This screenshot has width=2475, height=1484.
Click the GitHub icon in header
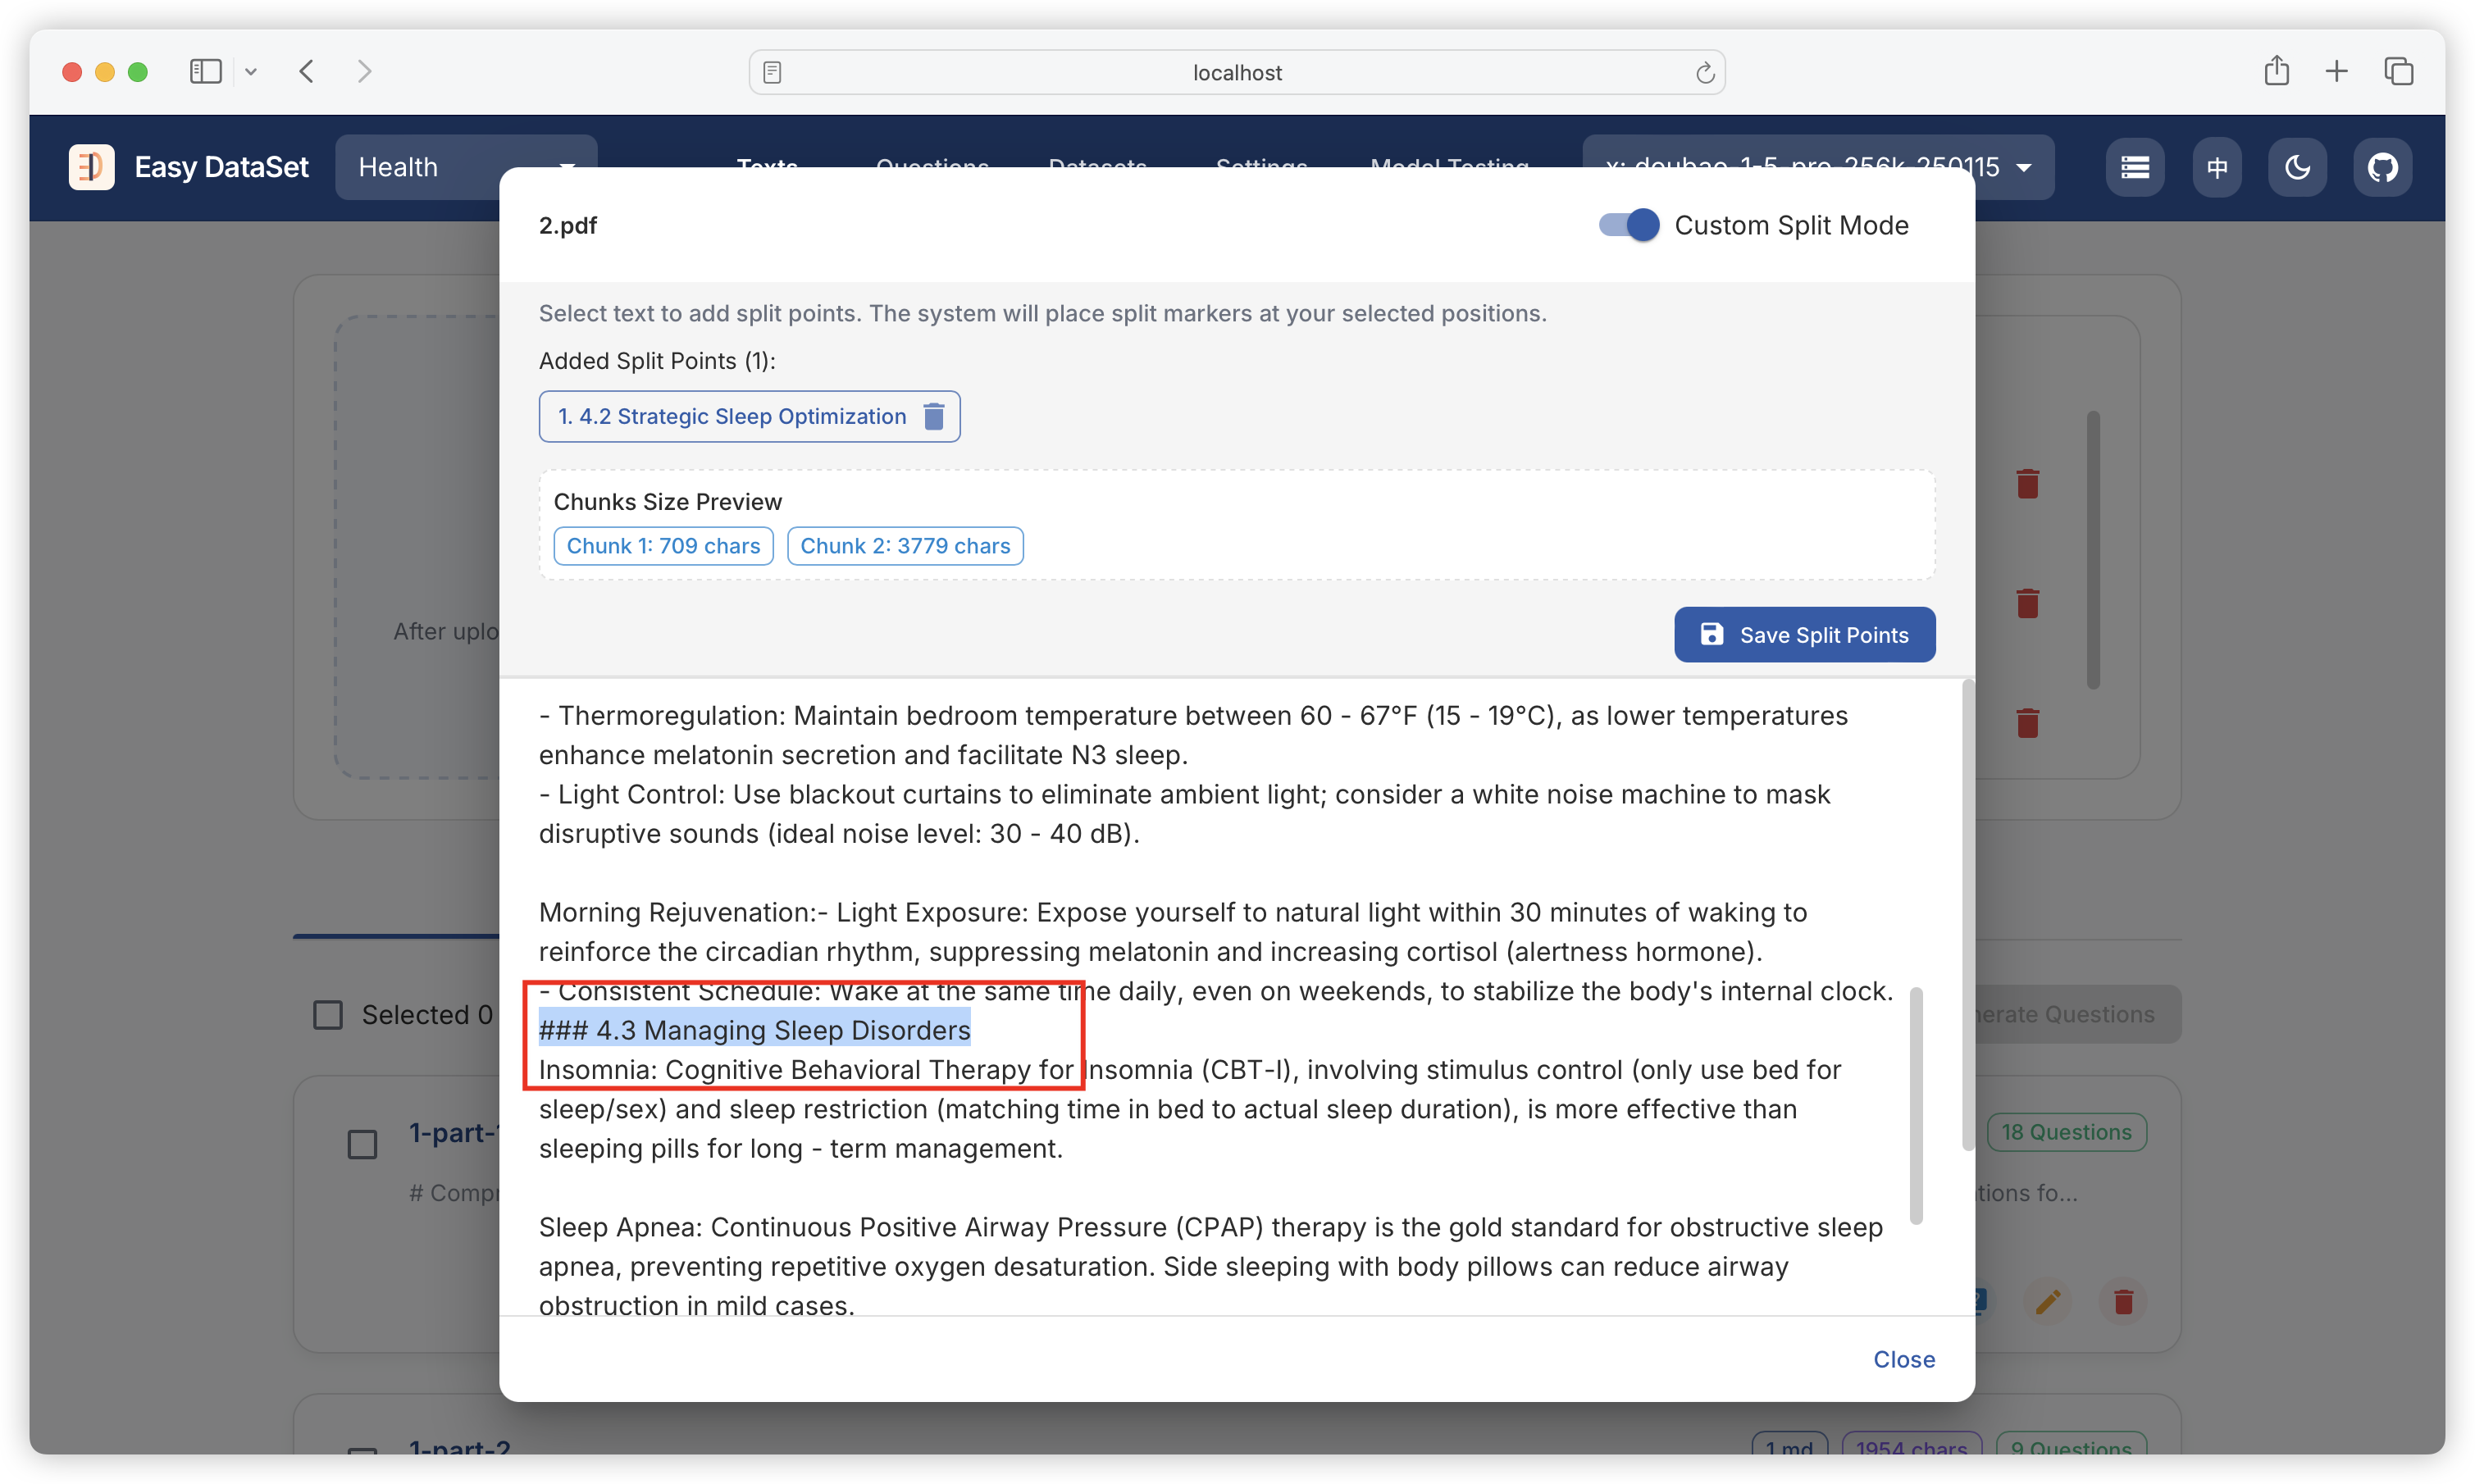click(x=2382, y=167)
